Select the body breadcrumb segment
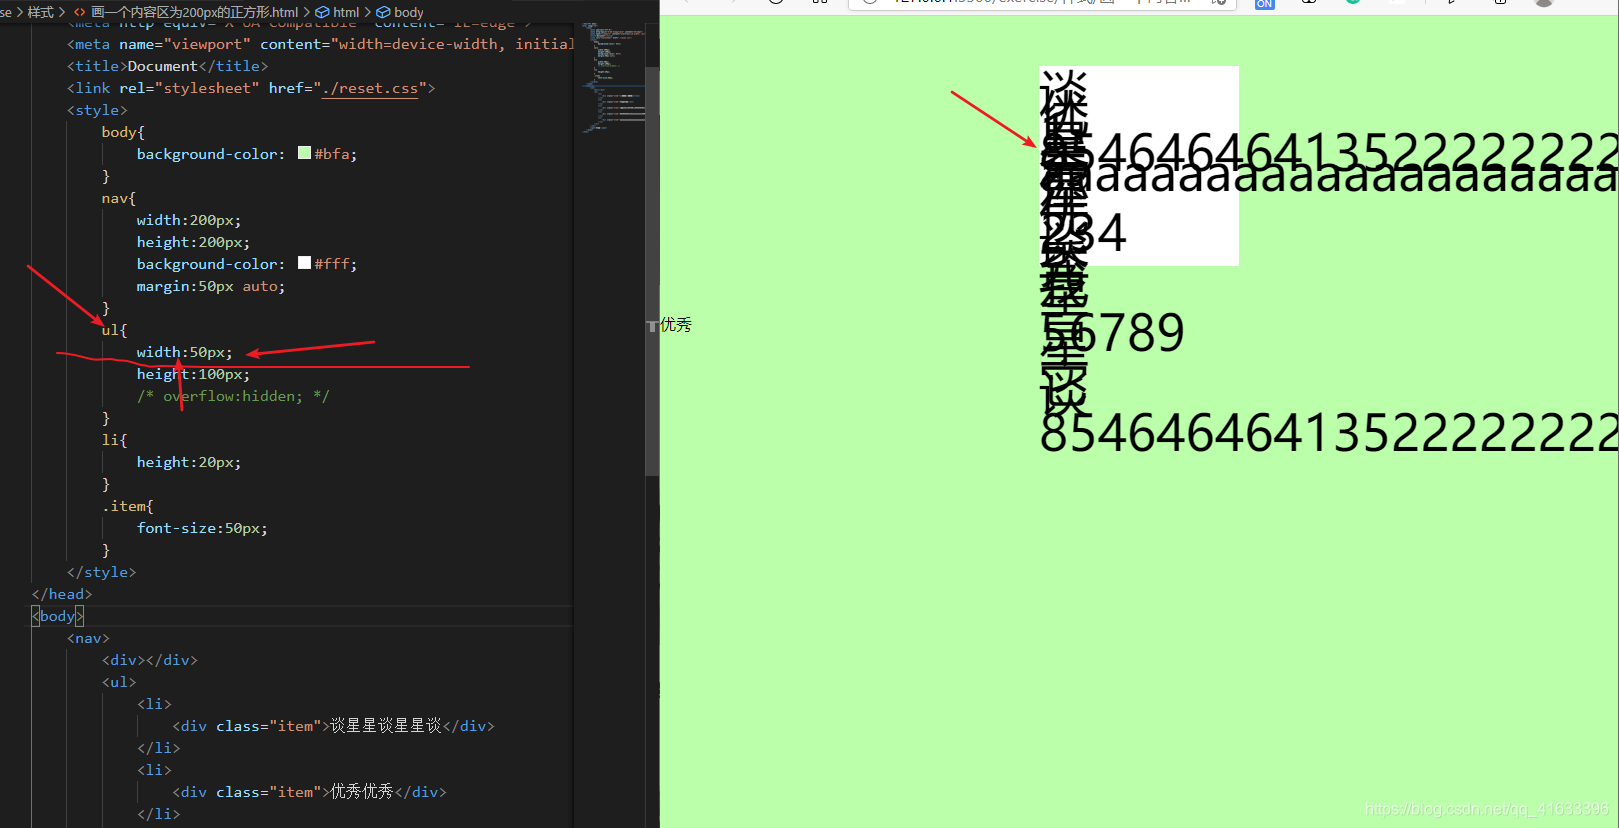The image size is (1619, 828). coord(408,12)
